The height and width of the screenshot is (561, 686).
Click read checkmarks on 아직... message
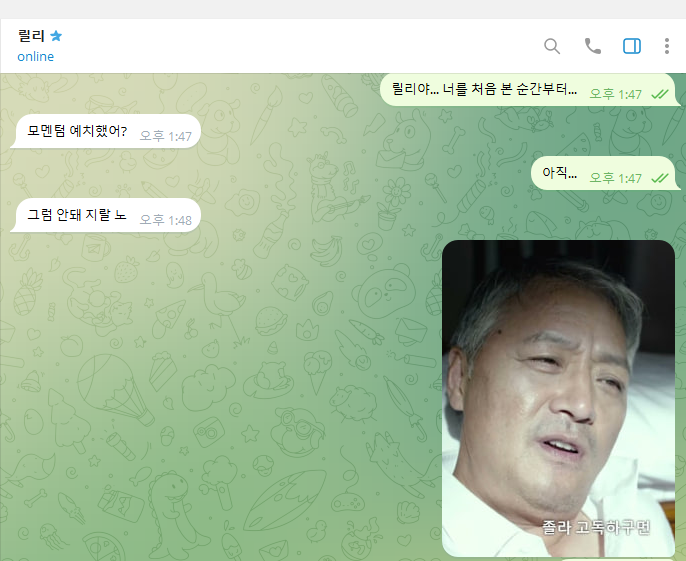click(x=660, y=178)
